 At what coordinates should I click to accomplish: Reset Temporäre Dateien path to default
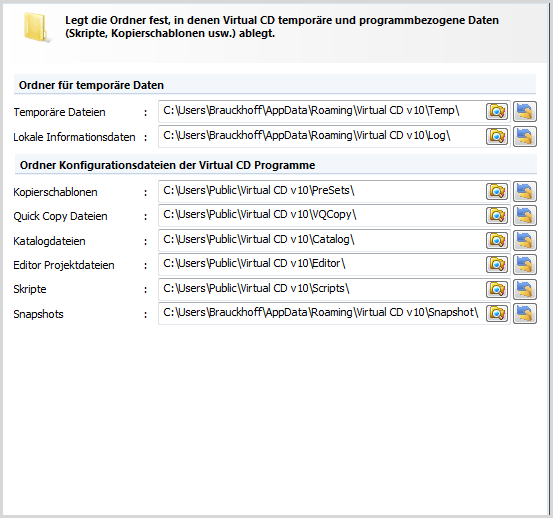(525, 111)
